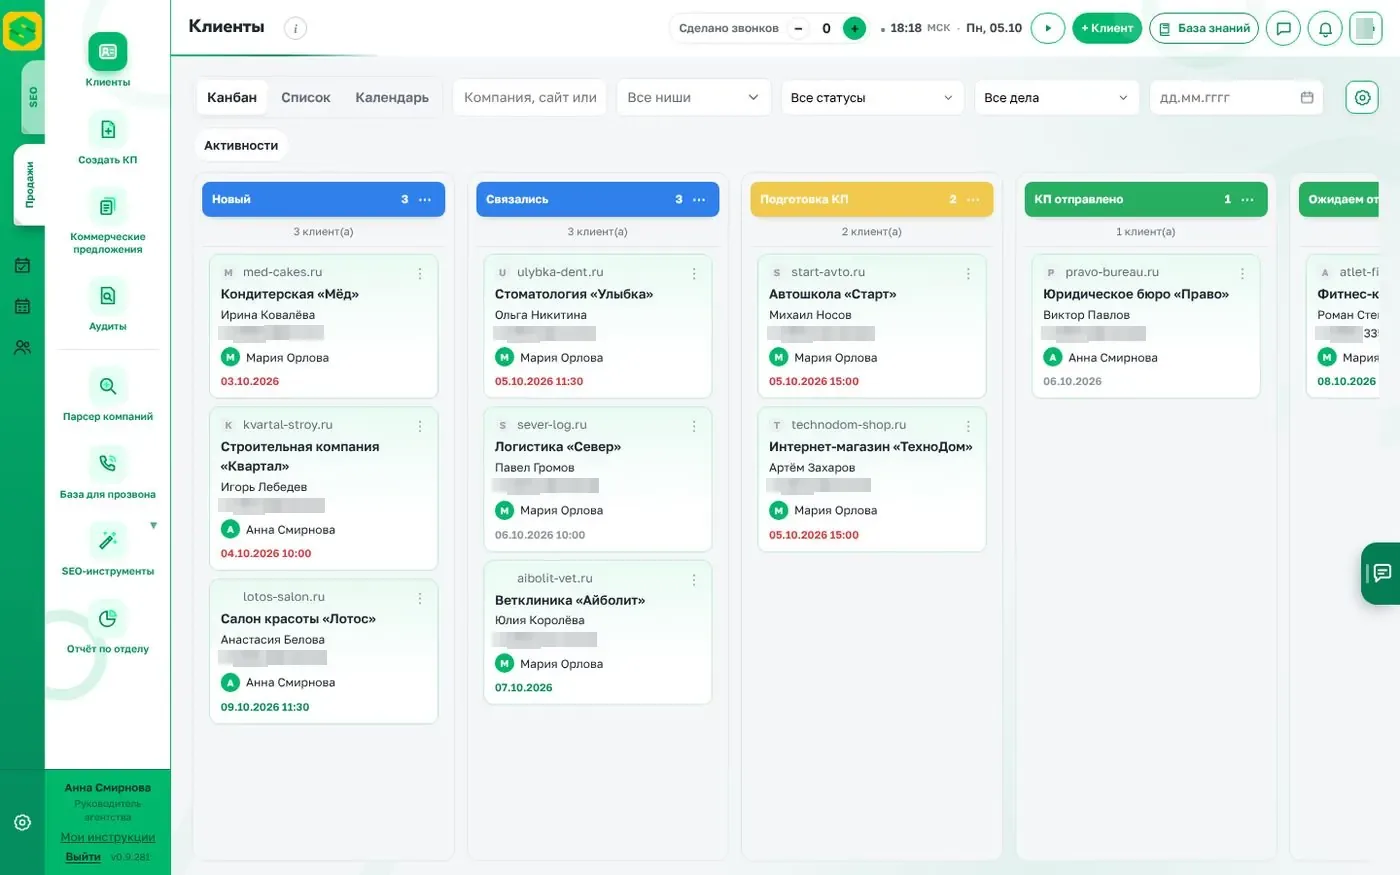Decrease the calls counter with minus
Image resolution: width=1400 pixels, height=875 pixels.
[798, 28]
